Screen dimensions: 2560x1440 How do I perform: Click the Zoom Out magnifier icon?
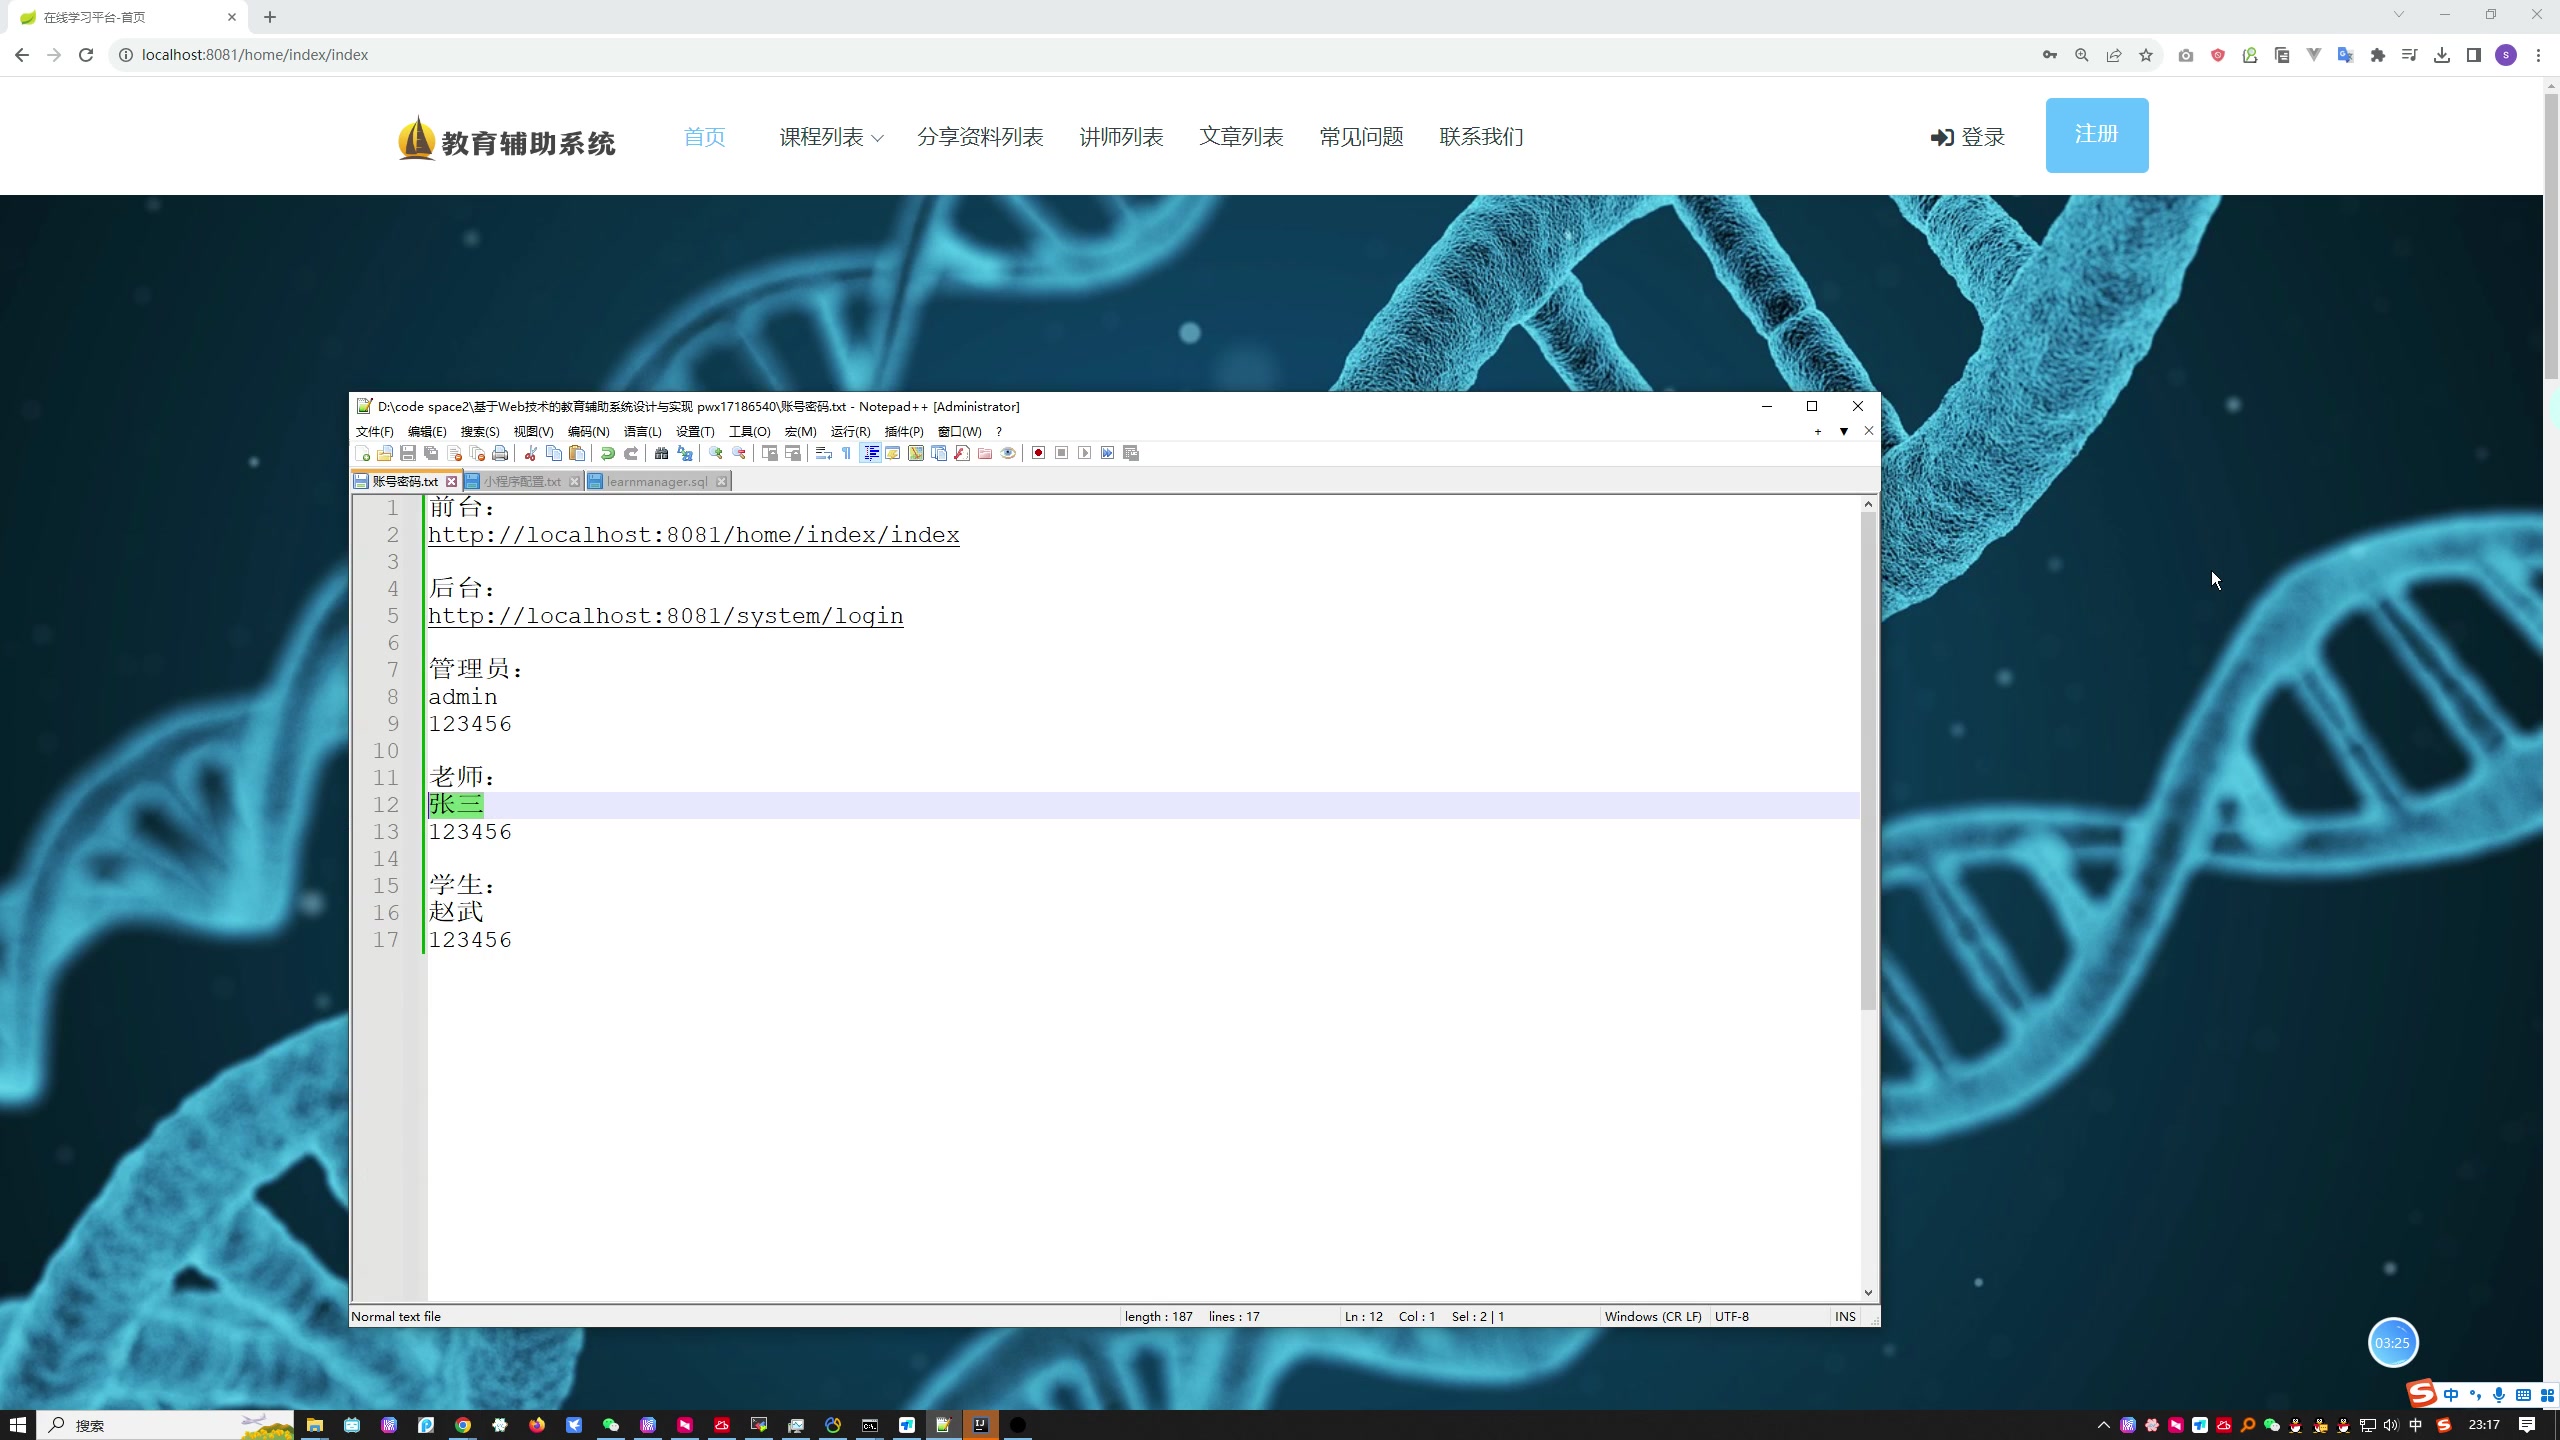pyautogui.click(x=739, y=454)
